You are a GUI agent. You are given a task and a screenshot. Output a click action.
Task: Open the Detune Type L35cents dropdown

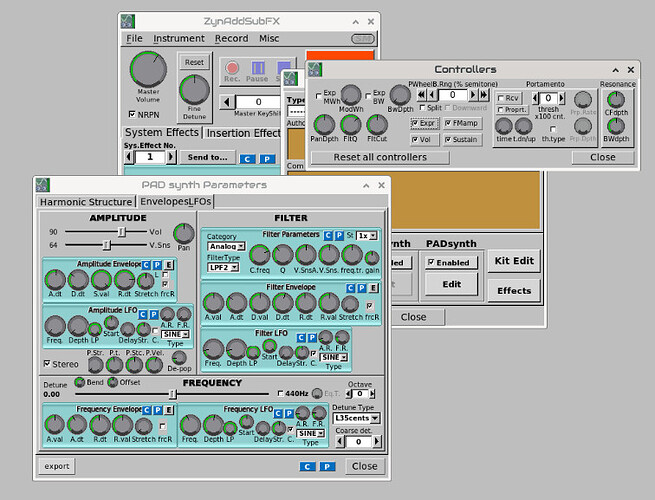[356, 418]
